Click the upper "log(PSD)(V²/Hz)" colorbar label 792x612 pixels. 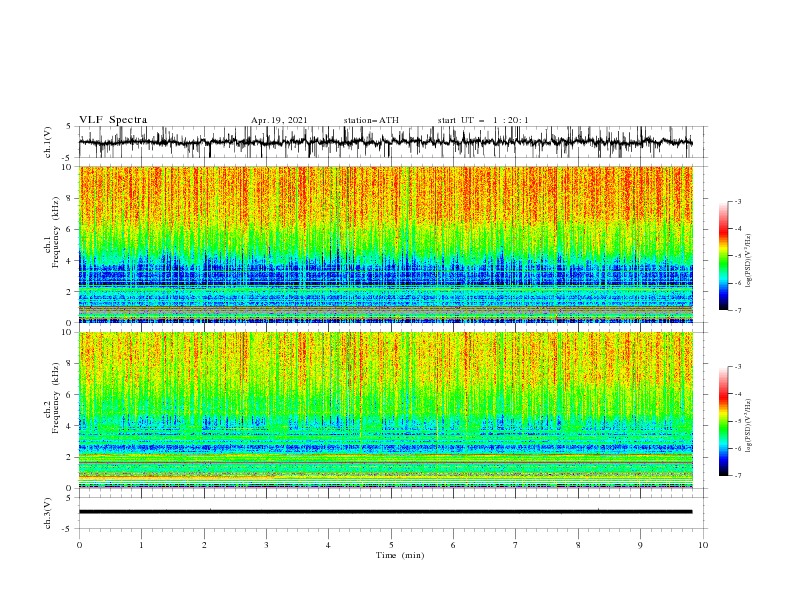click(x=749, y=261)
